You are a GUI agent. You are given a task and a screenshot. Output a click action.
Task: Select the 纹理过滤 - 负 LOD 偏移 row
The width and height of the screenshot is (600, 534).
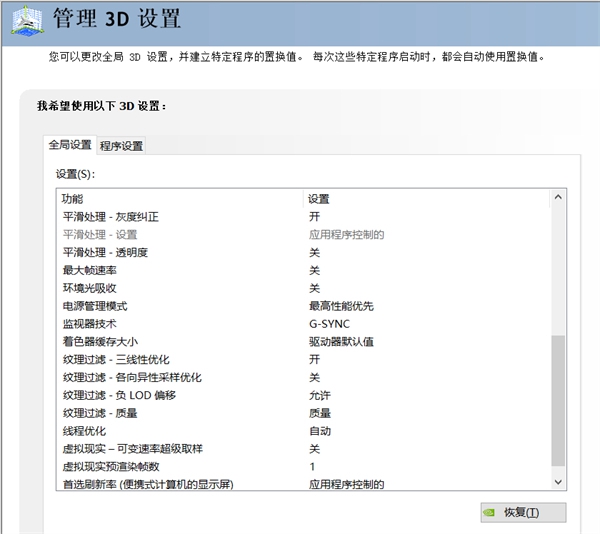pos(304,395)
